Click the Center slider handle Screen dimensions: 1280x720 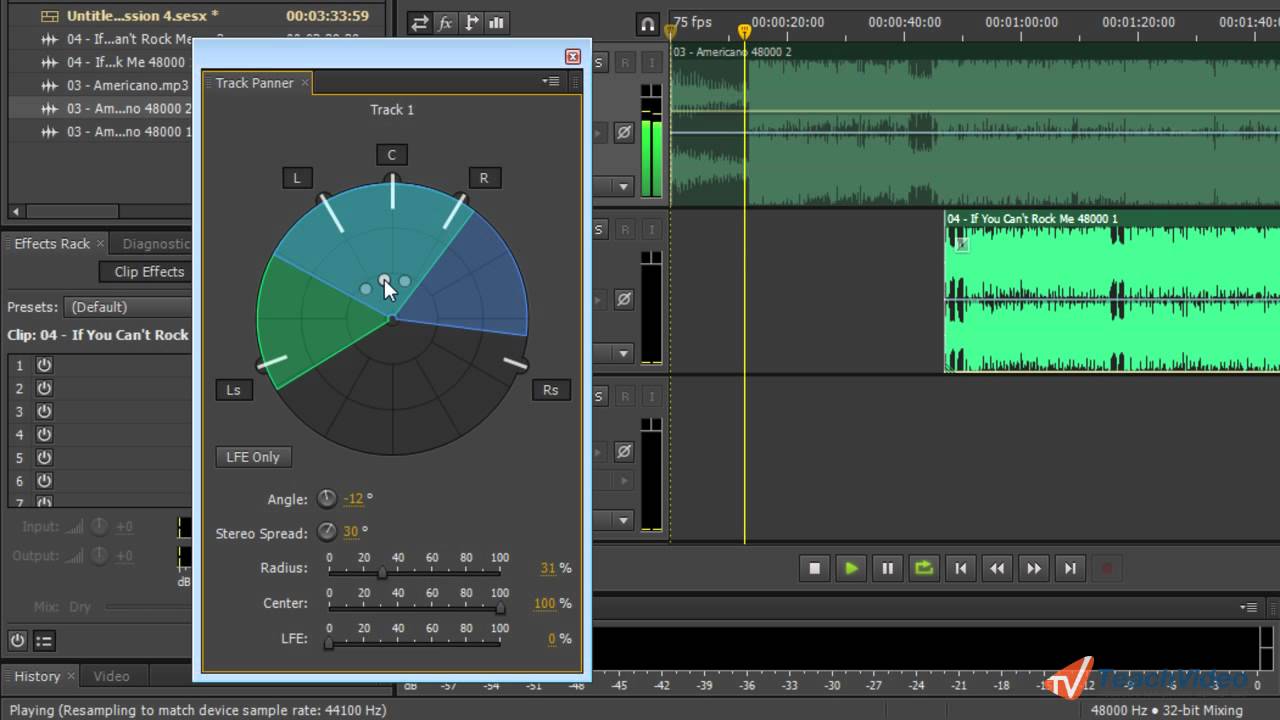[x=500, y=608]
